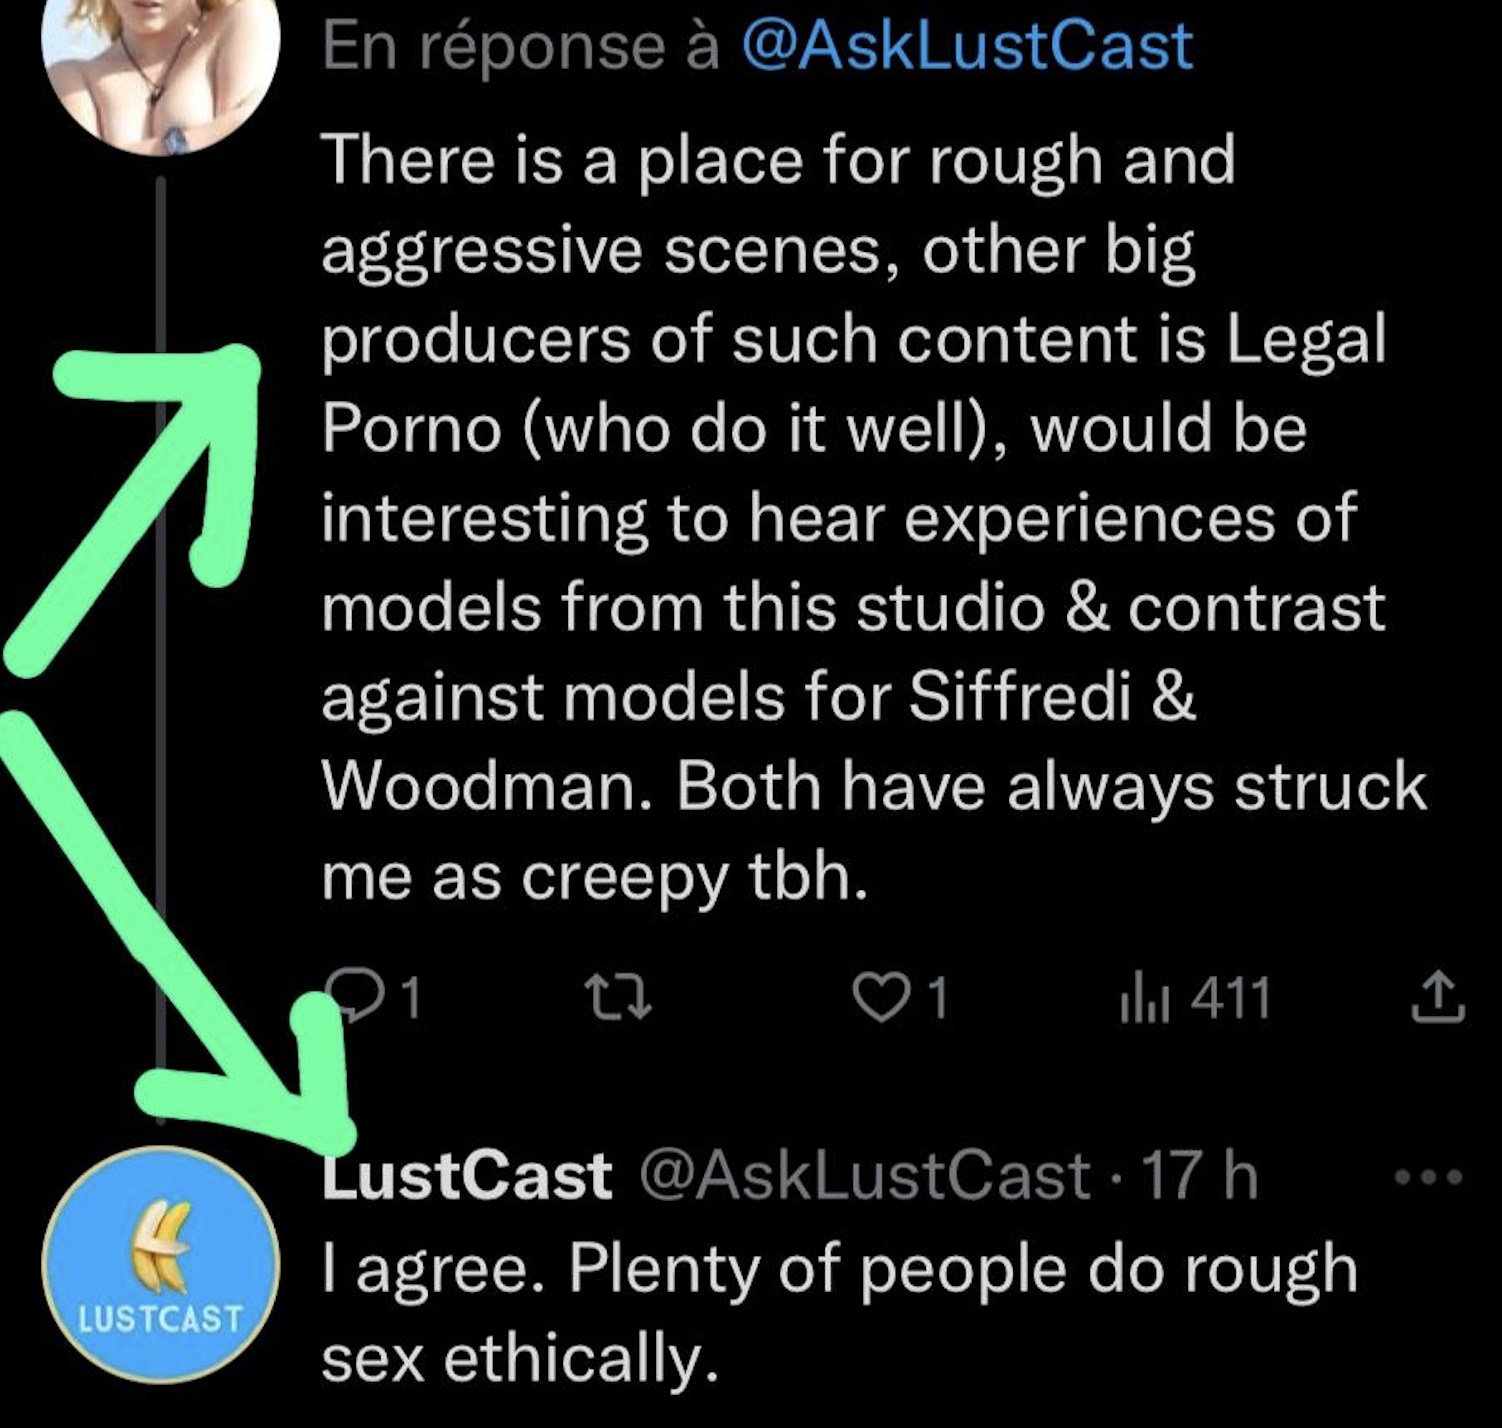Viewport: 1502px width, 1428px height.
Task: Click the 411 views count
Action: (1231, 998)
